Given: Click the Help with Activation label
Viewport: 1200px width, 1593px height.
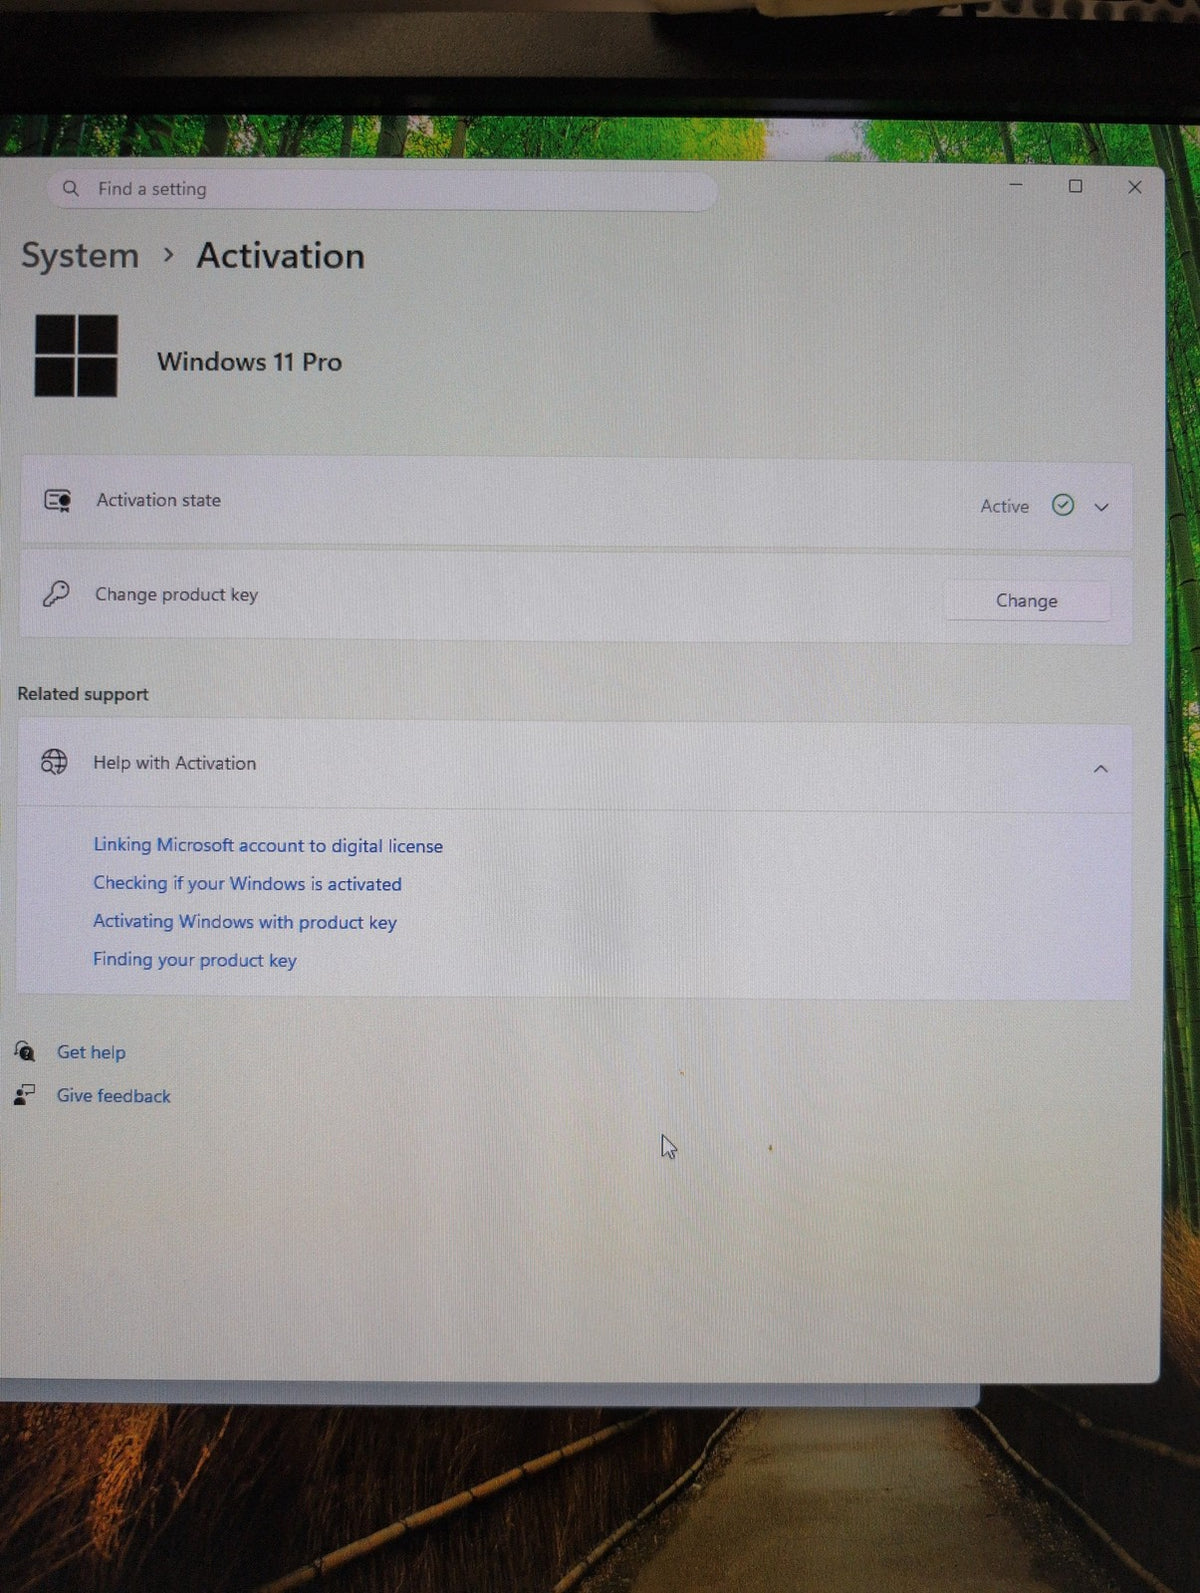Looking at the screenshot, I should 174,763.
